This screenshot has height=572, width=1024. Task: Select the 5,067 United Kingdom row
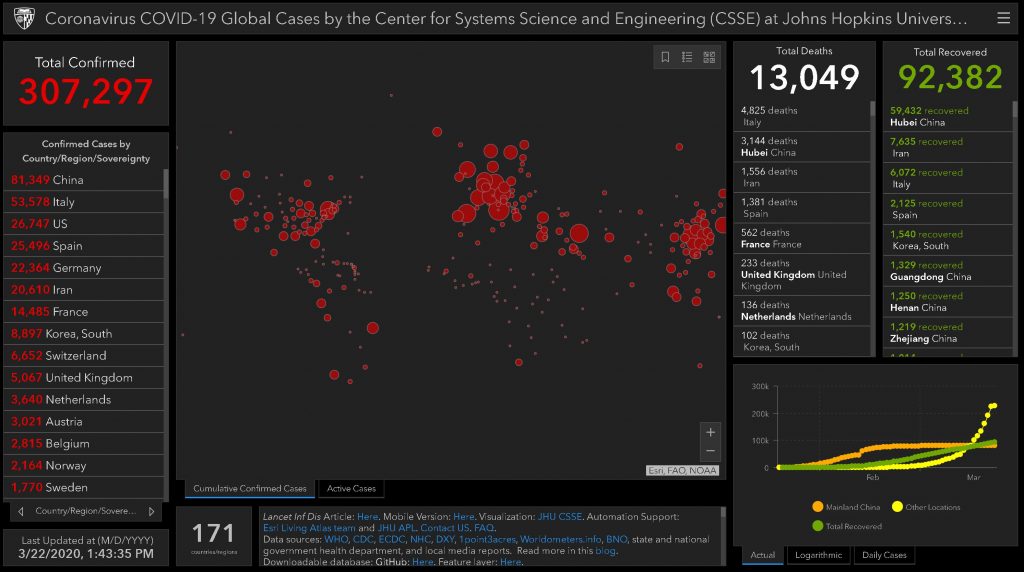tap(84, 377)
